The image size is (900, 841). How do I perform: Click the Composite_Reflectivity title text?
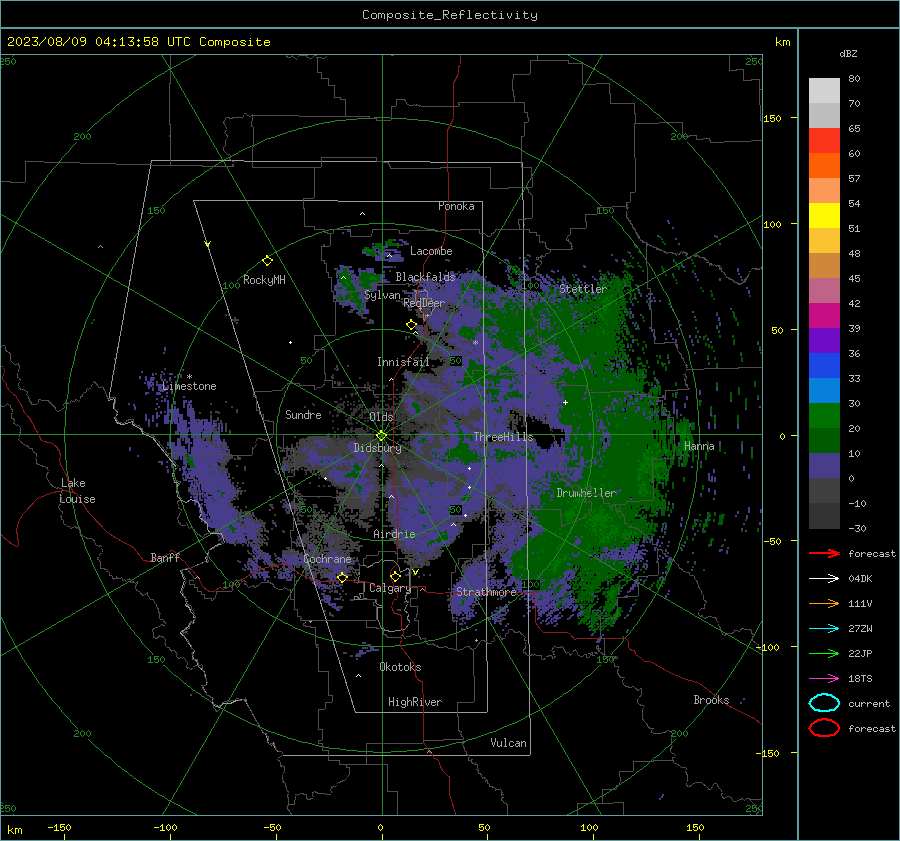click(x=450, y=15)
